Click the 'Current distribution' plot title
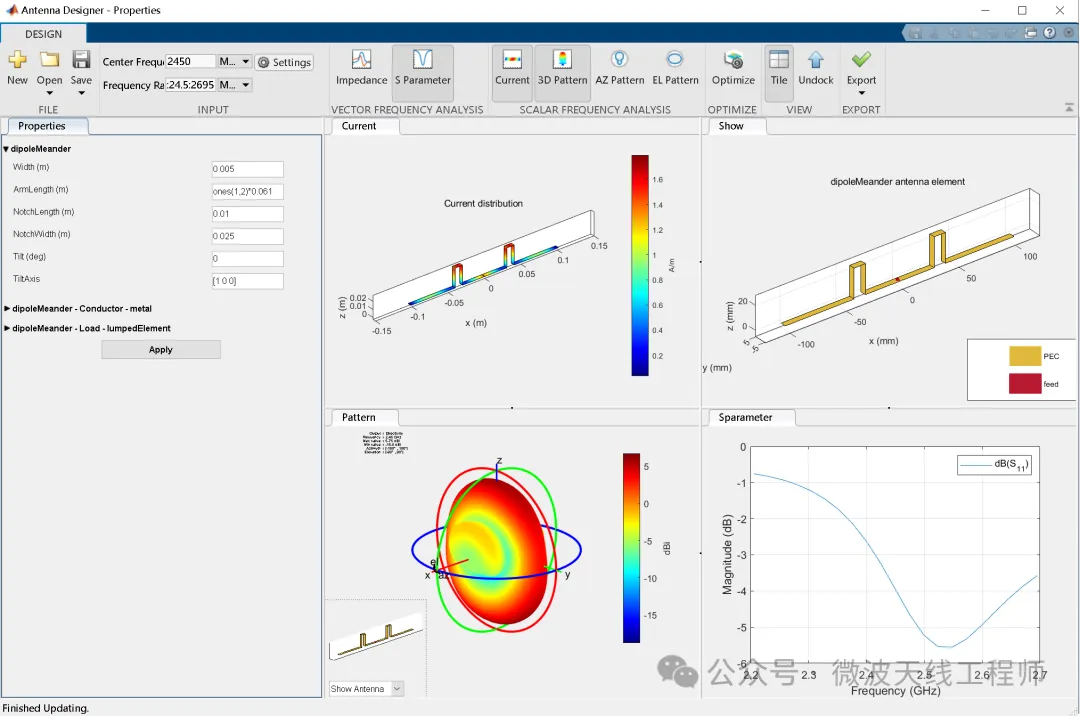 [484, 204]
